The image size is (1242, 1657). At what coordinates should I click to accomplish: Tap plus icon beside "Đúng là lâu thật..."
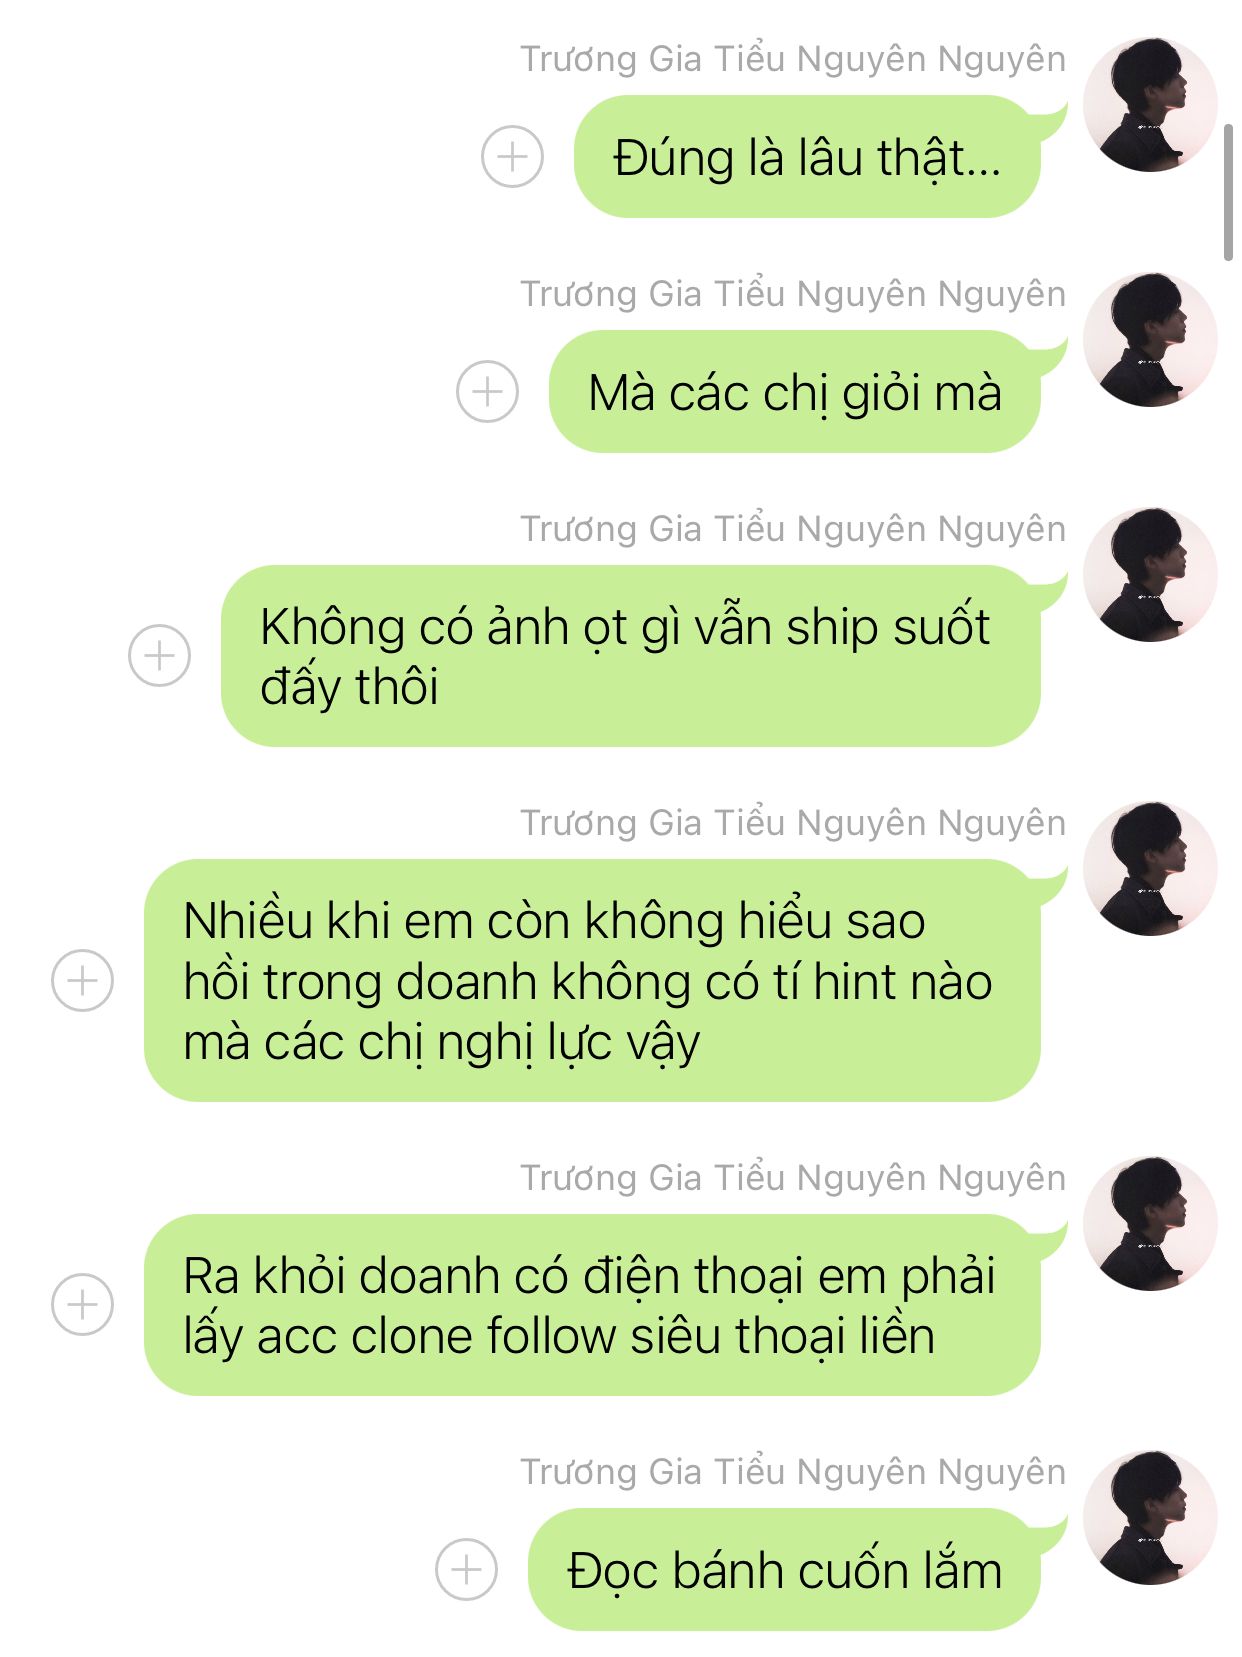coord(512,157)
